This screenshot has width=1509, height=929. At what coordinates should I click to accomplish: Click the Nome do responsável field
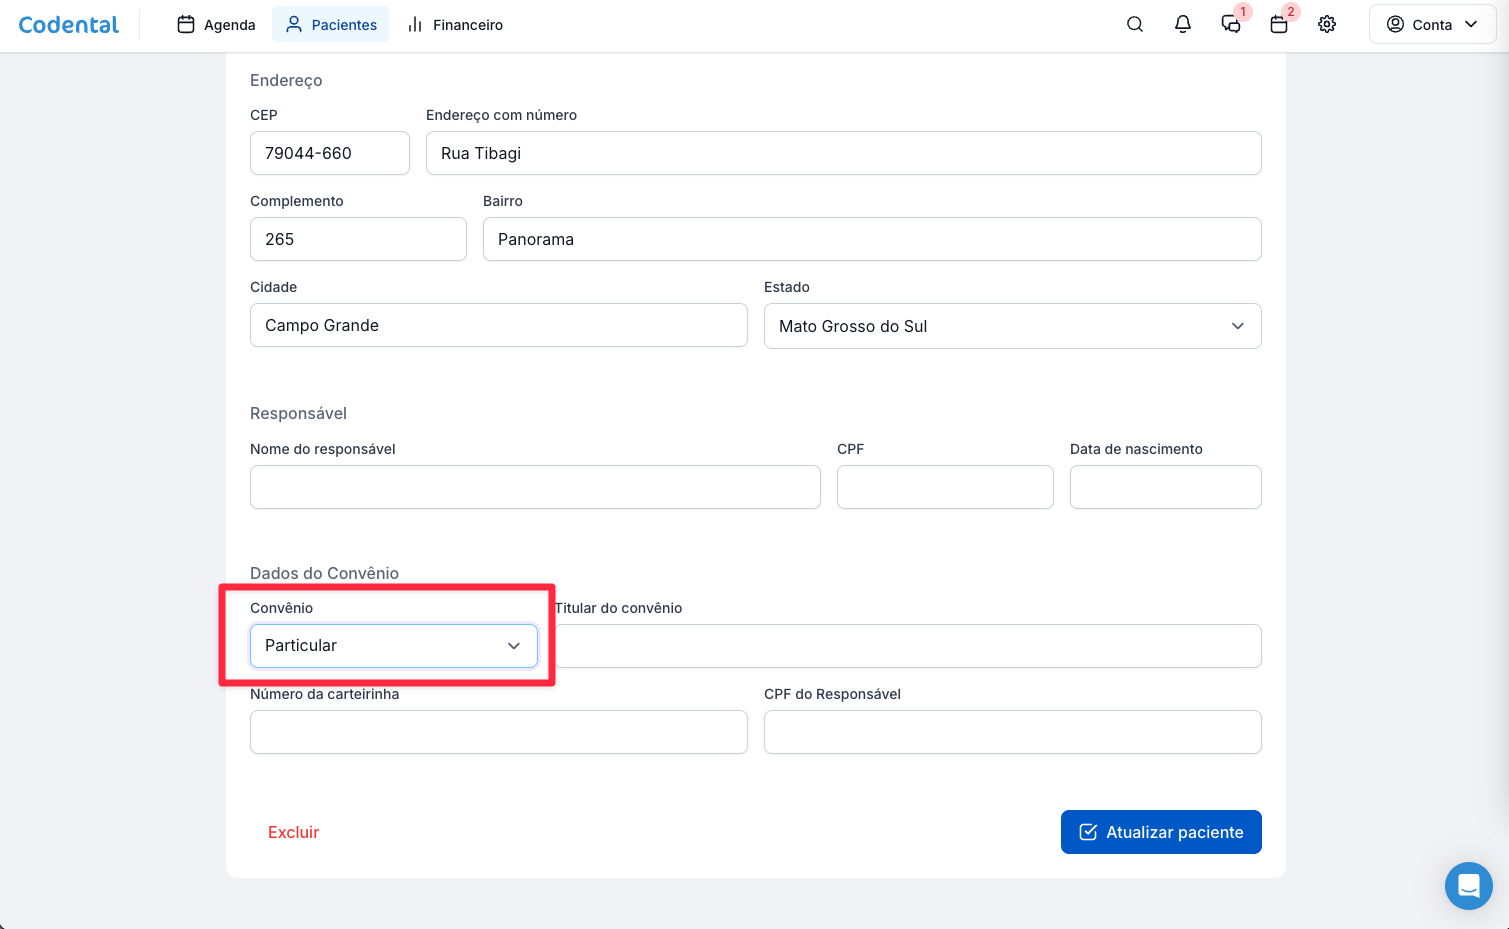click(x=535, y=487)
